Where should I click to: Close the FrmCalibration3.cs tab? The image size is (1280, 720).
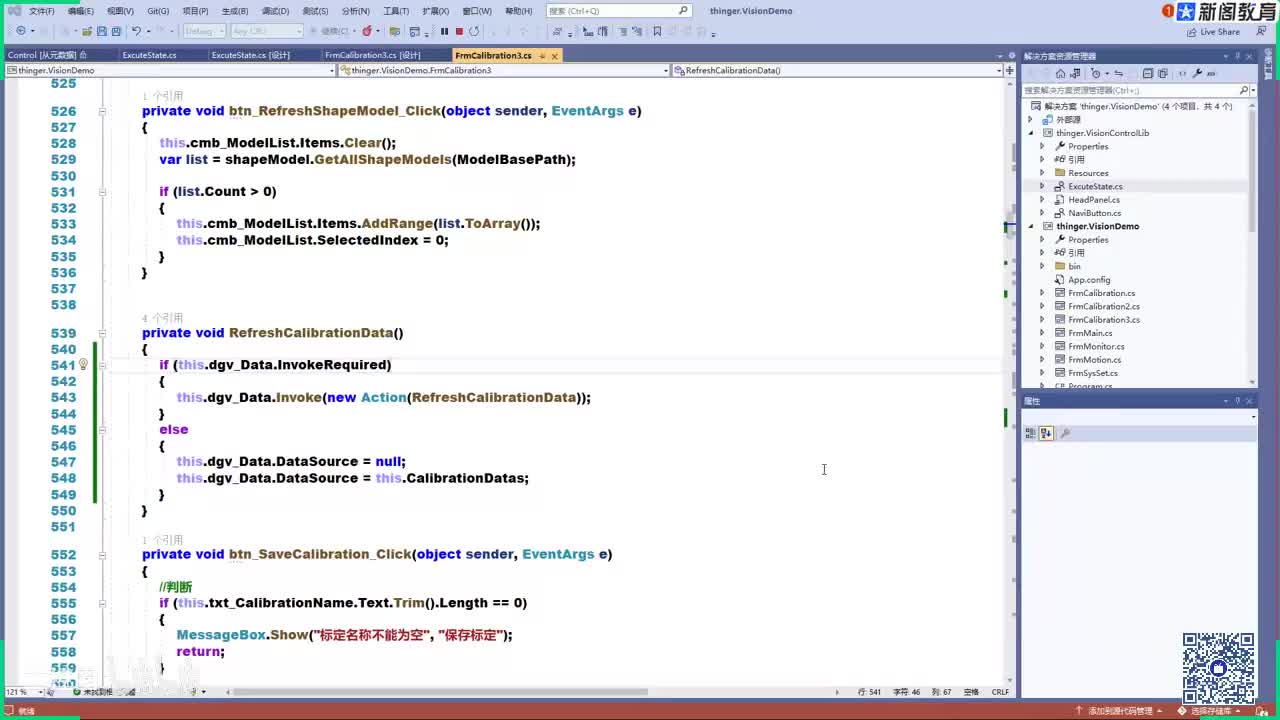click(555, 56)
